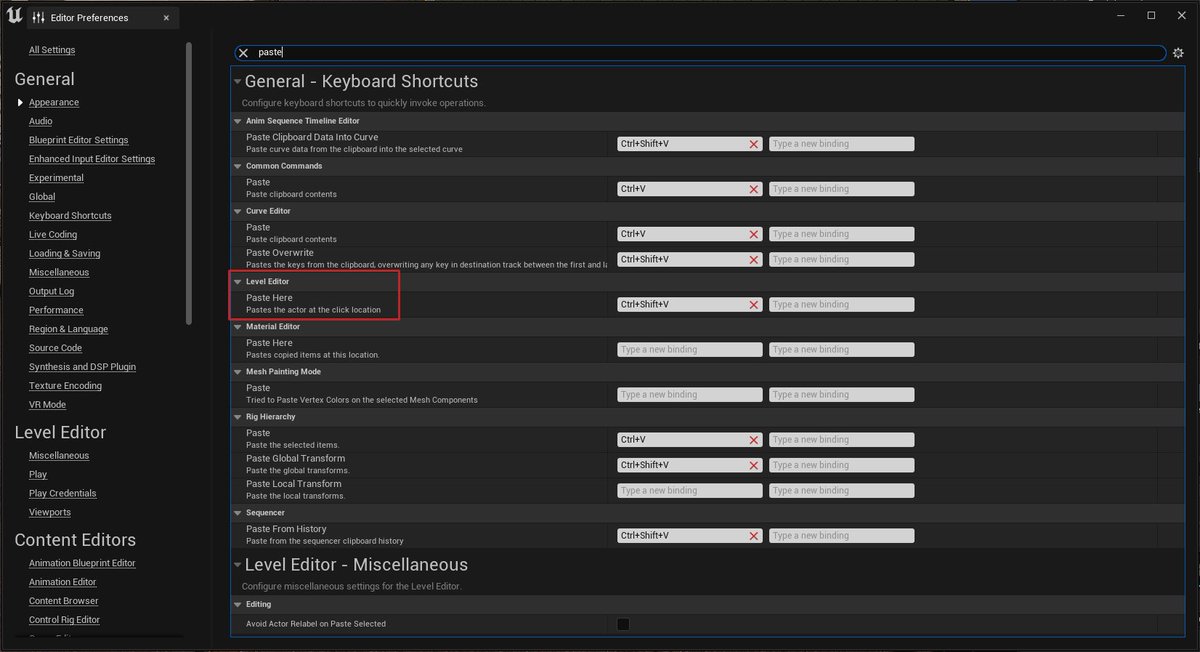Remove the Curve Editor Paste Overwrite binding
The height and width of the screenshot is (652, 1200).
(x=753, y=258)
